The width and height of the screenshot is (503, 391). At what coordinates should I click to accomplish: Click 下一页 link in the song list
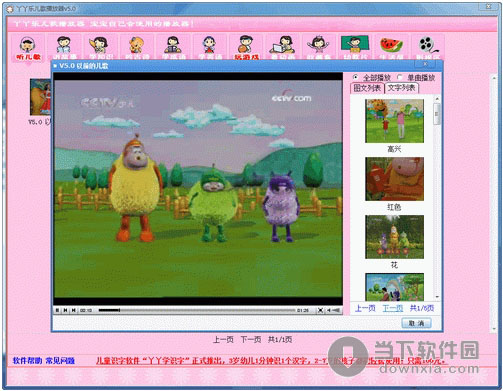coord(393,308)
